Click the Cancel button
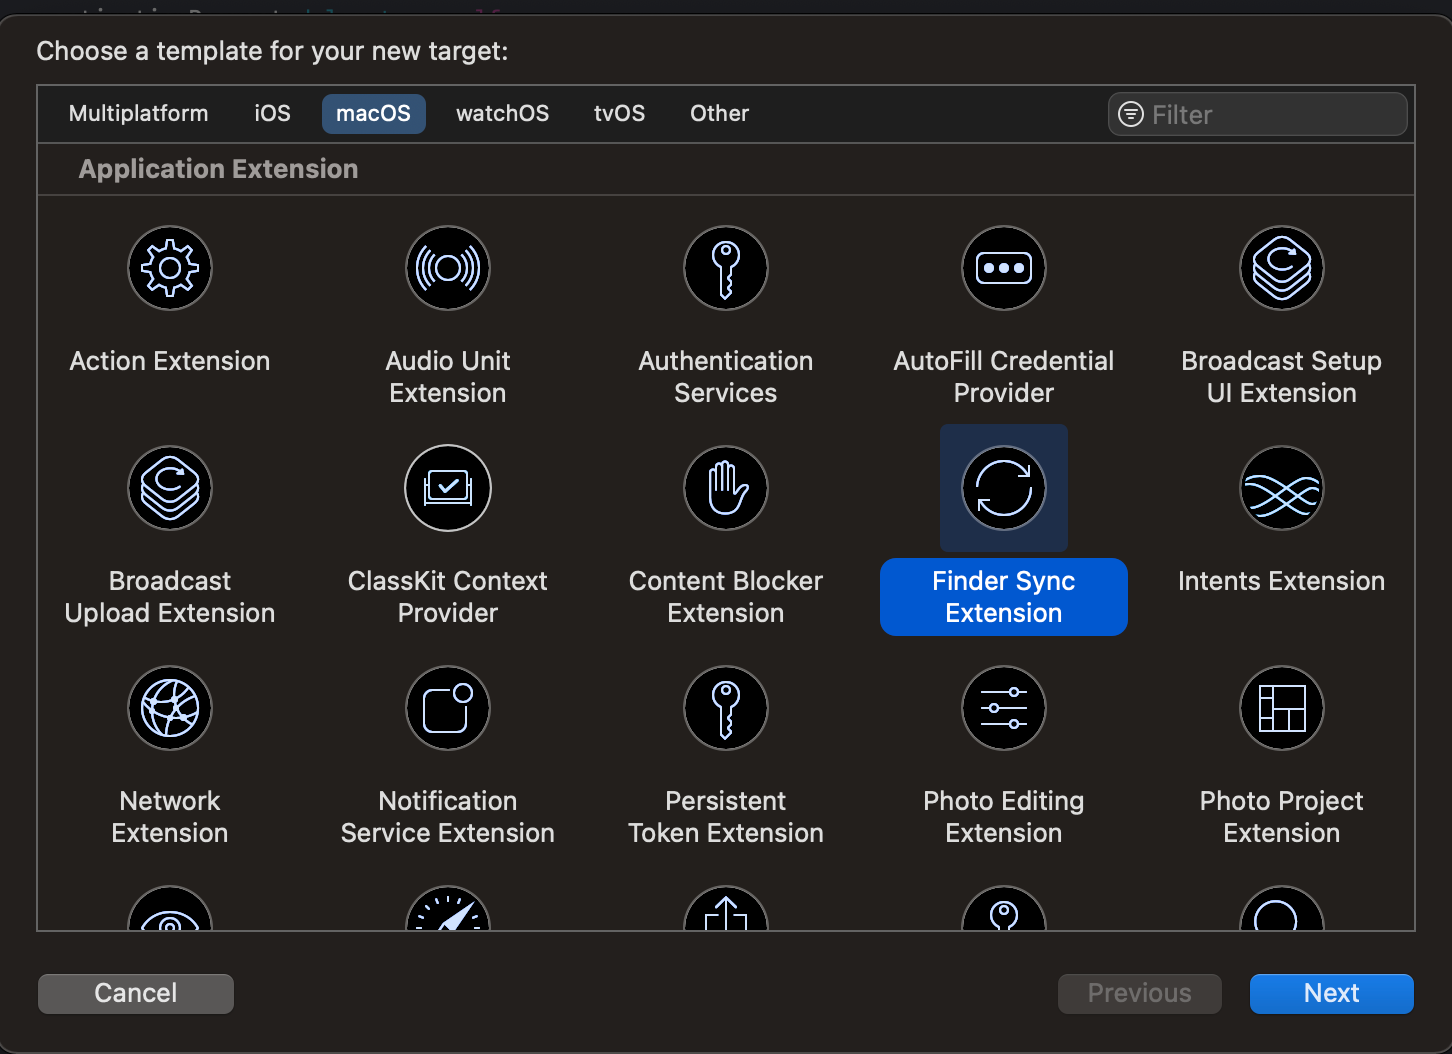This screenshot has height=1054, width=1452. coord(136,993)
